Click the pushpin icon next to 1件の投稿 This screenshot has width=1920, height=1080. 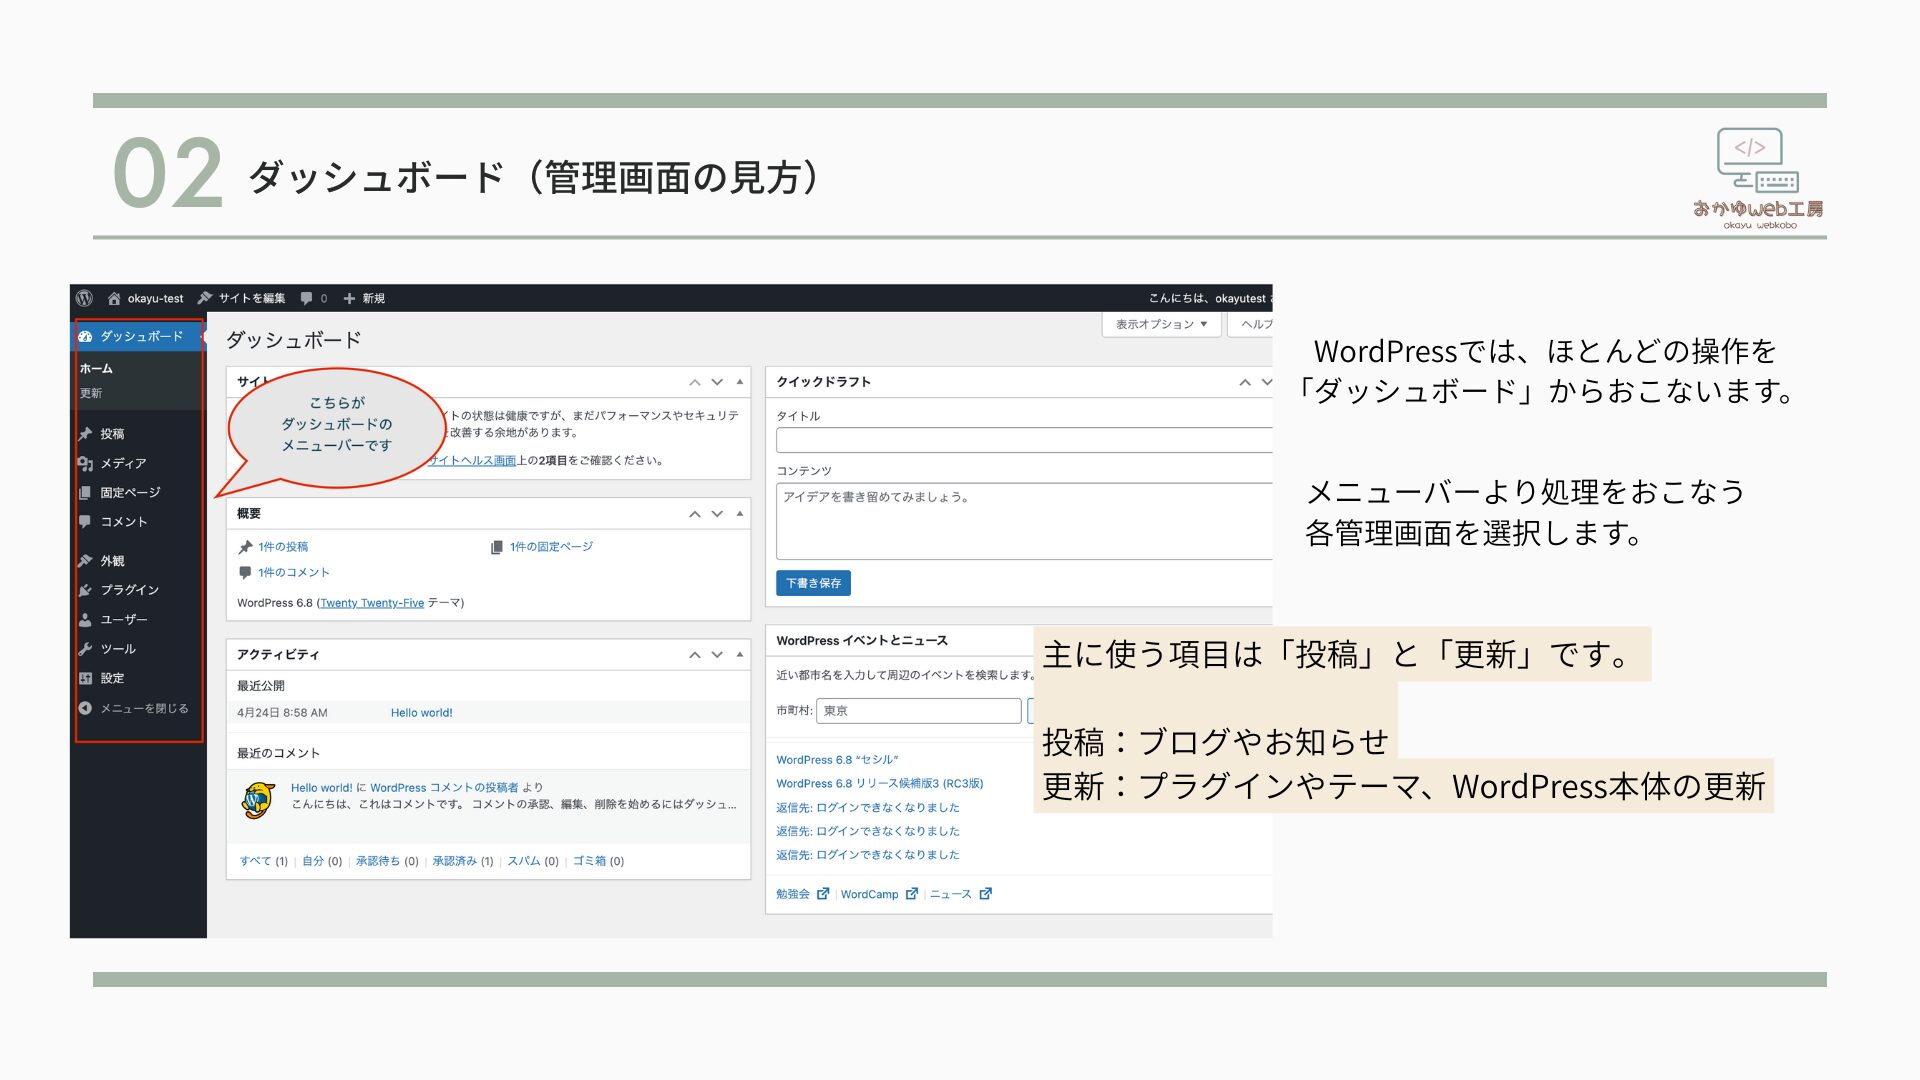245,547
